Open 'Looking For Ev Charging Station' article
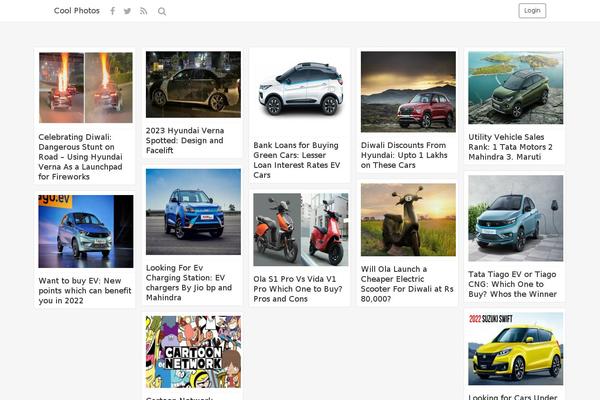Screen dimensions: 600x400 point(189,282)
